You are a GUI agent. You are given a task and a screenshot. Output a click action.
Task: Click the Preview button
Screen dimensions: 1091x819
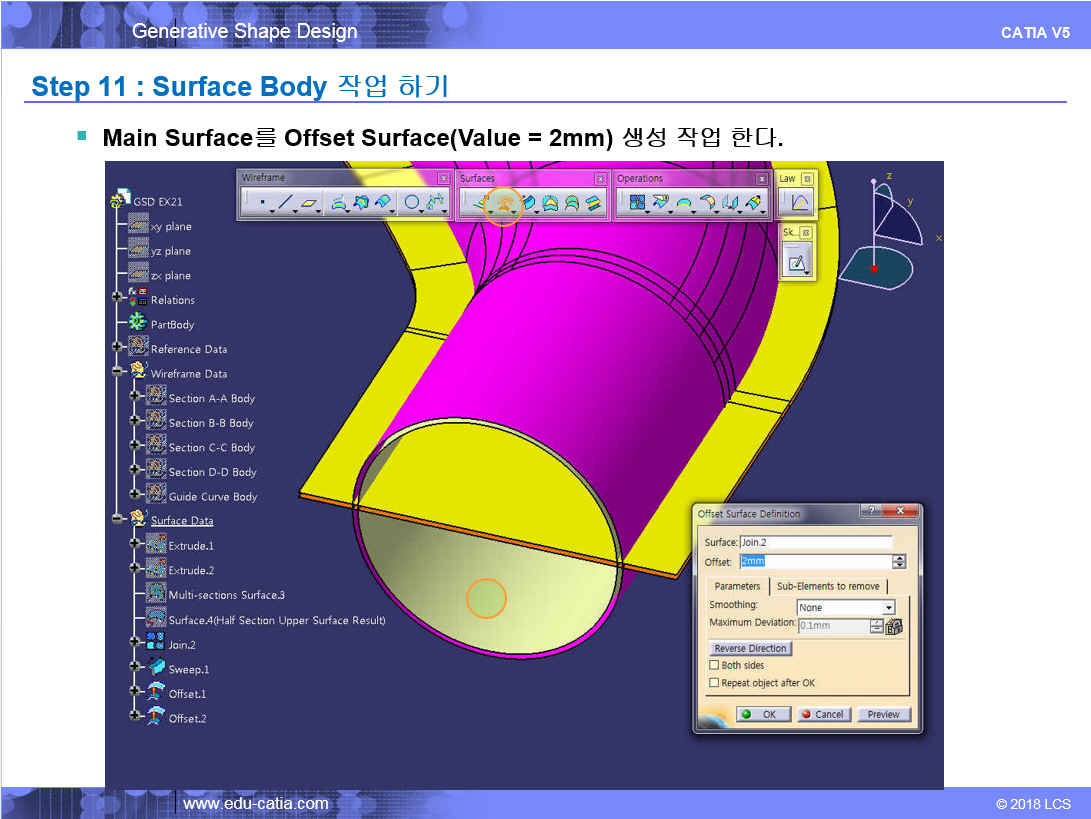883,714
